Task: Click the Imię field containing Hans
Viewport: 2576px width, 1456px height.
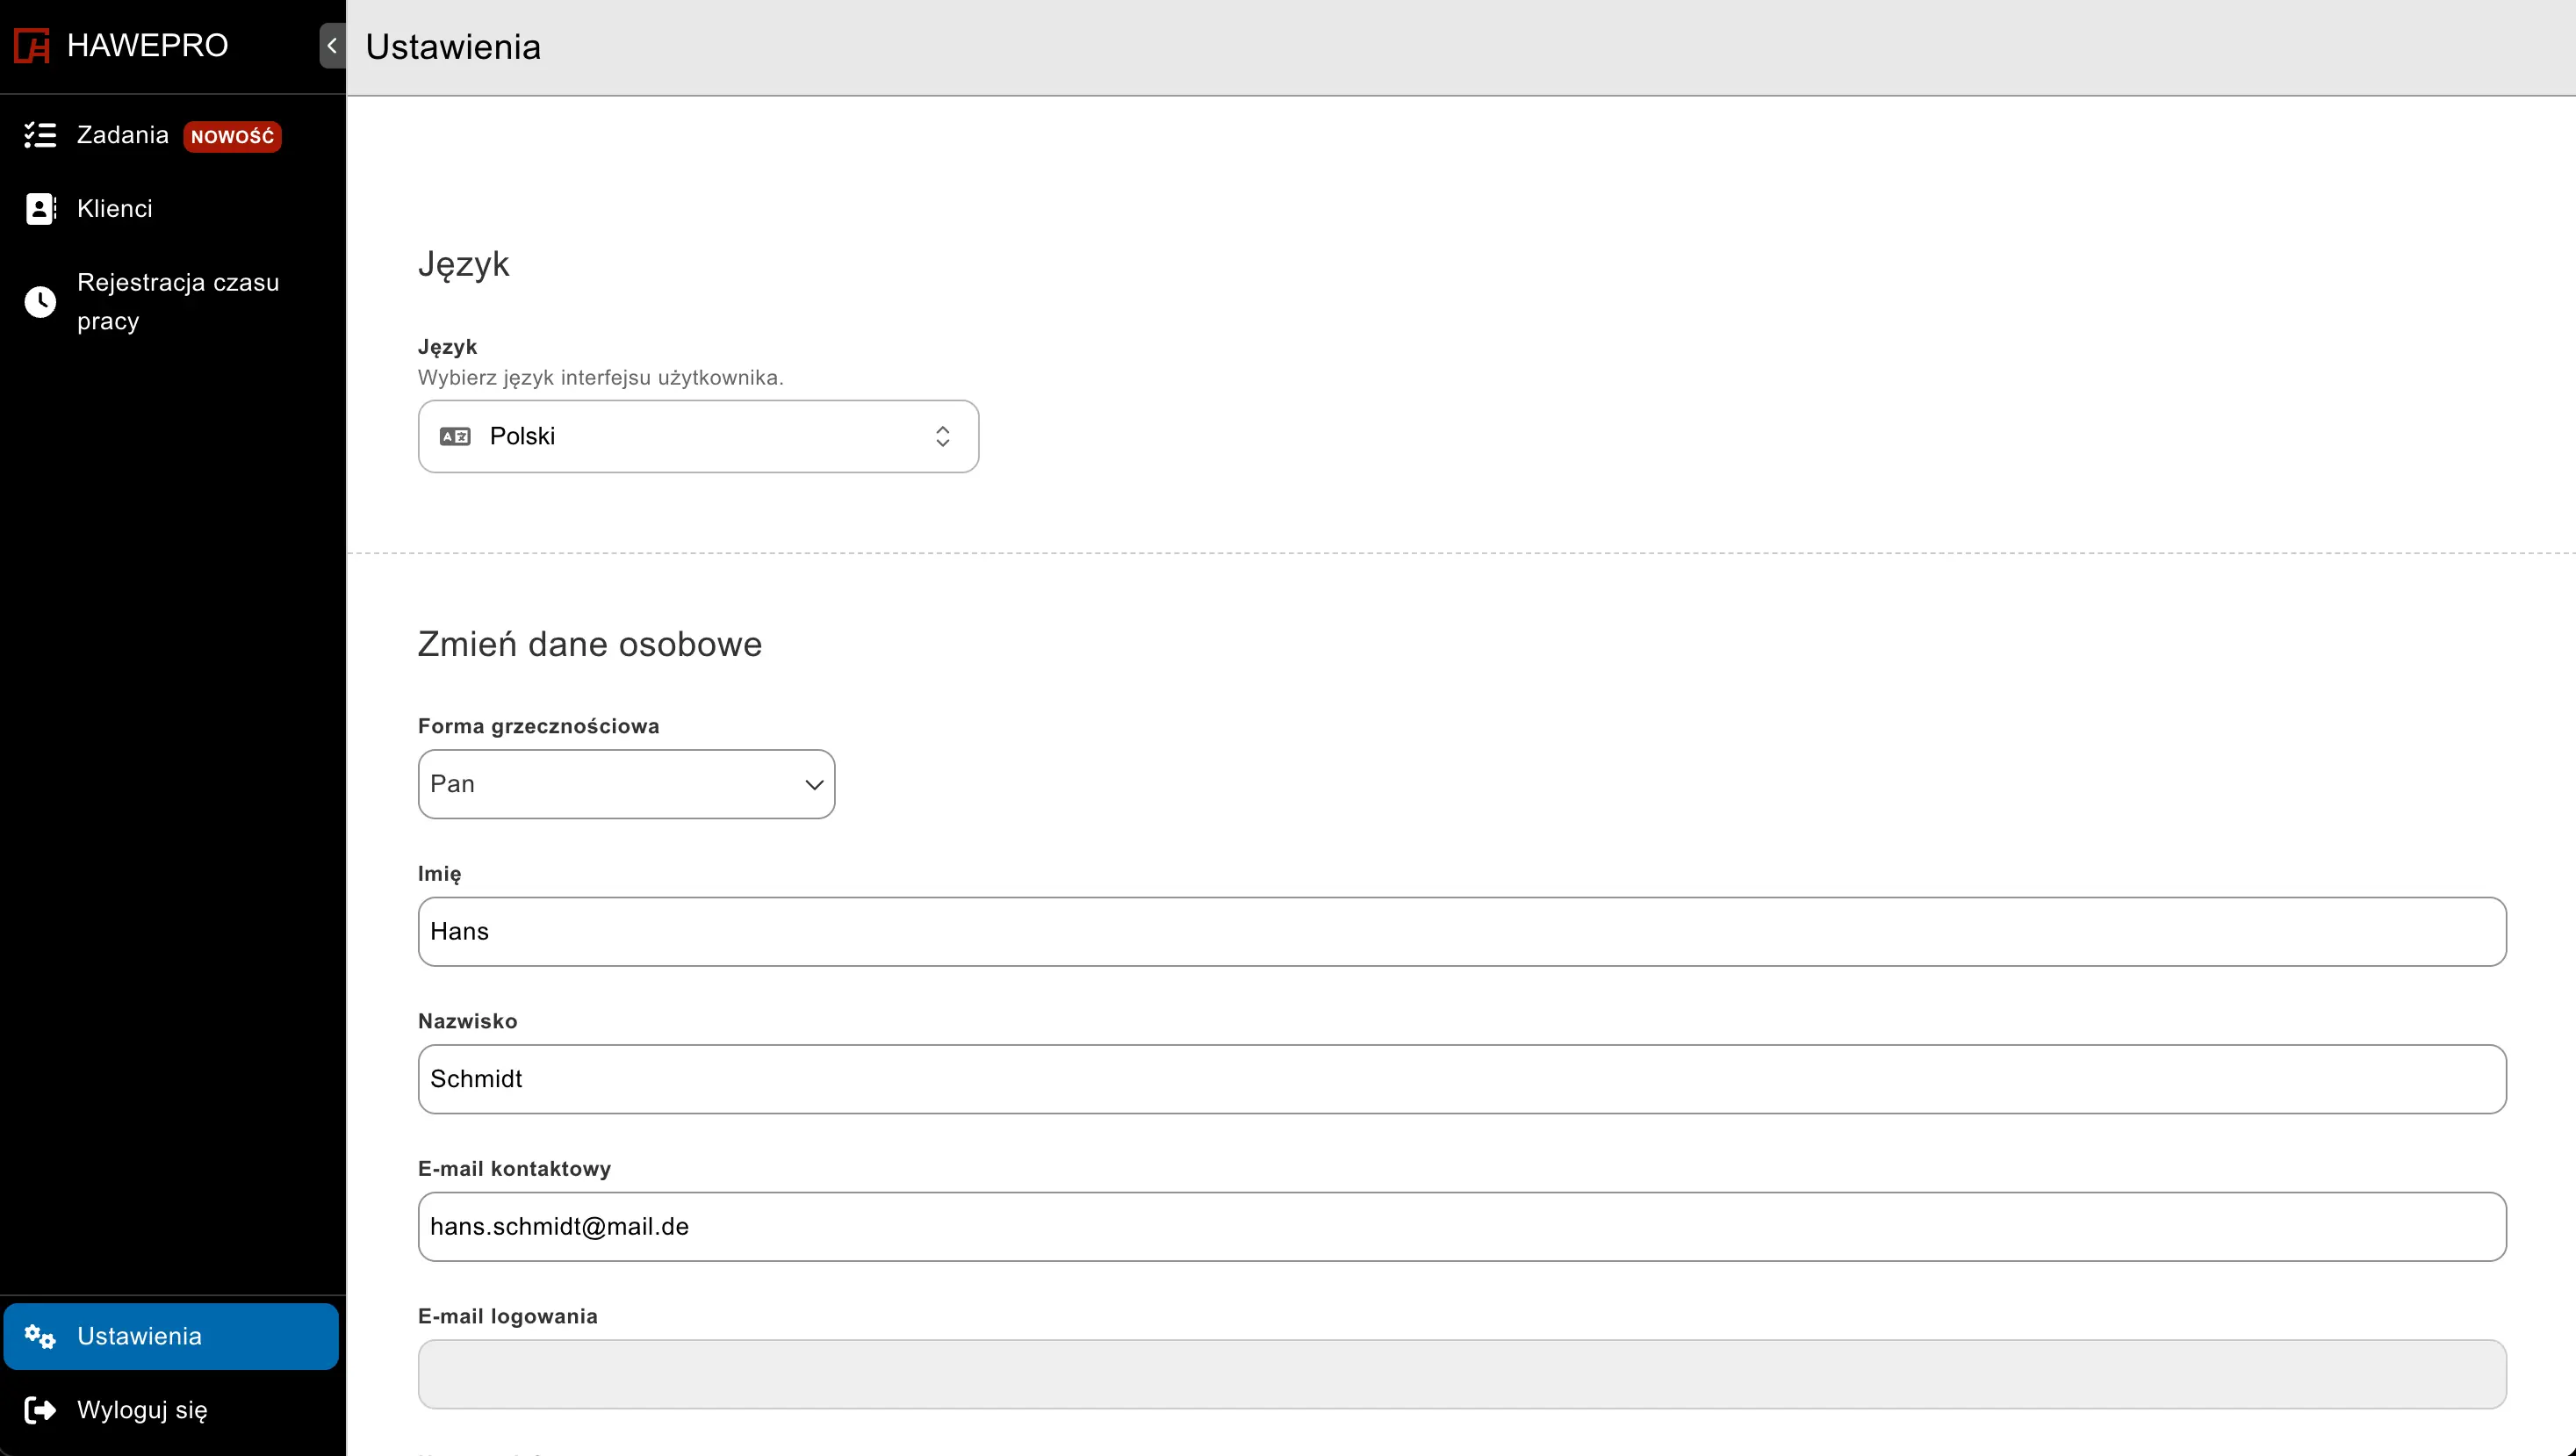Action: pos(1462,931)
